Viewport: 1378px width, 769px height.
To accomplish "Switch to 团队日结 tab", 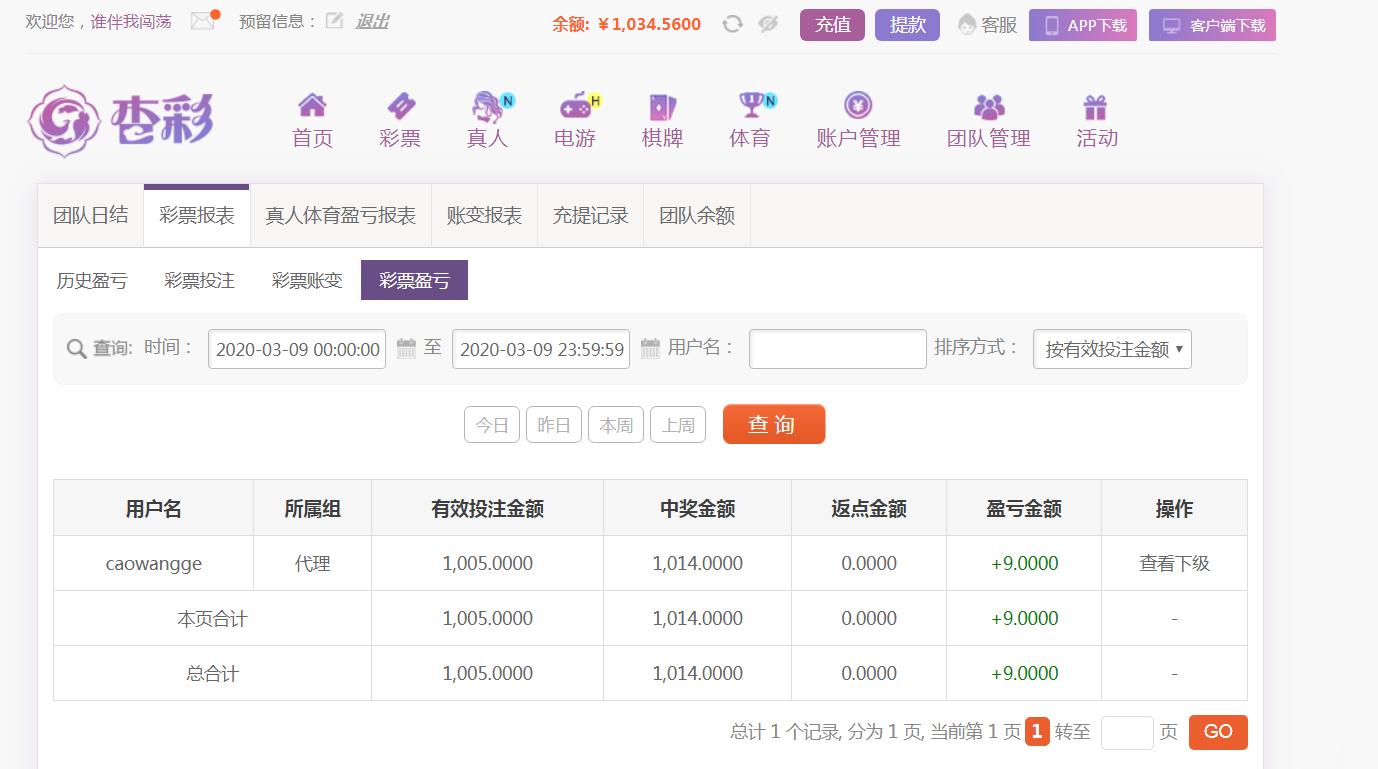I will (91, 216).
